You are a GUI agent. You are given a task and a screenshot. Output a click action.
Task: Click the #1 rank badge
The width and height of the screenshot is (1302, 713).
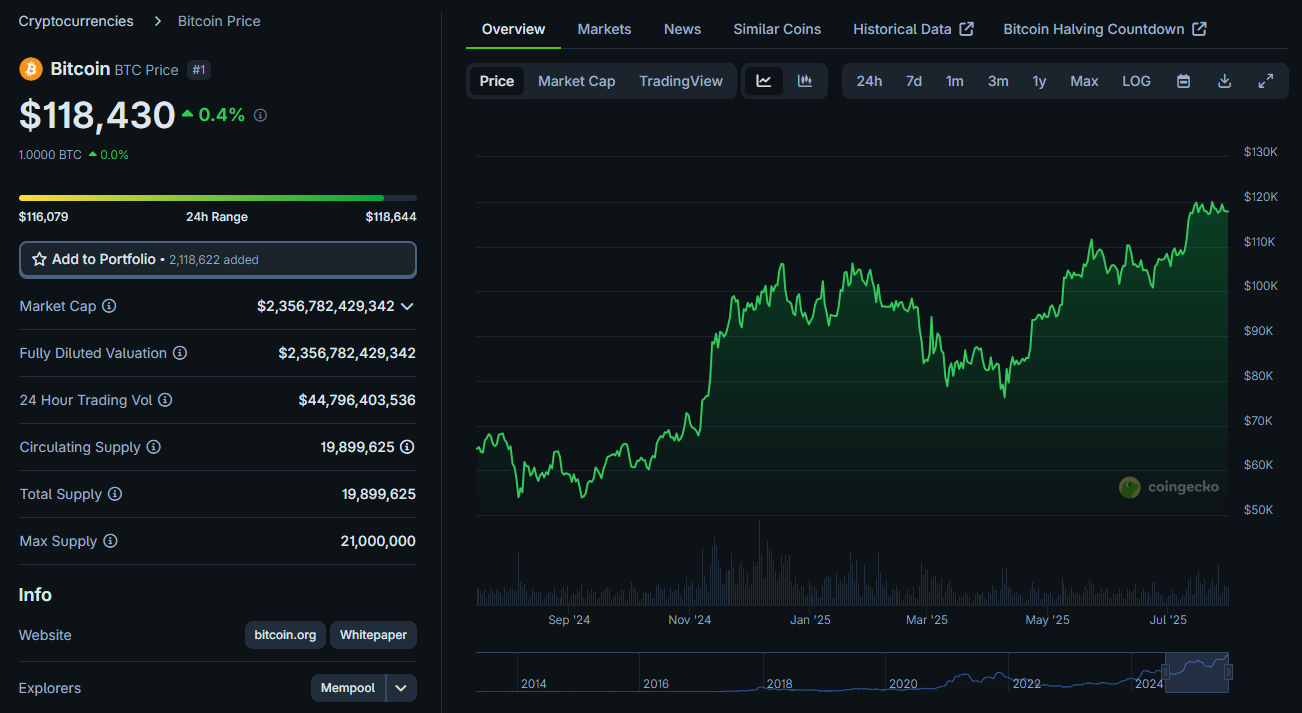pos(198,70)
